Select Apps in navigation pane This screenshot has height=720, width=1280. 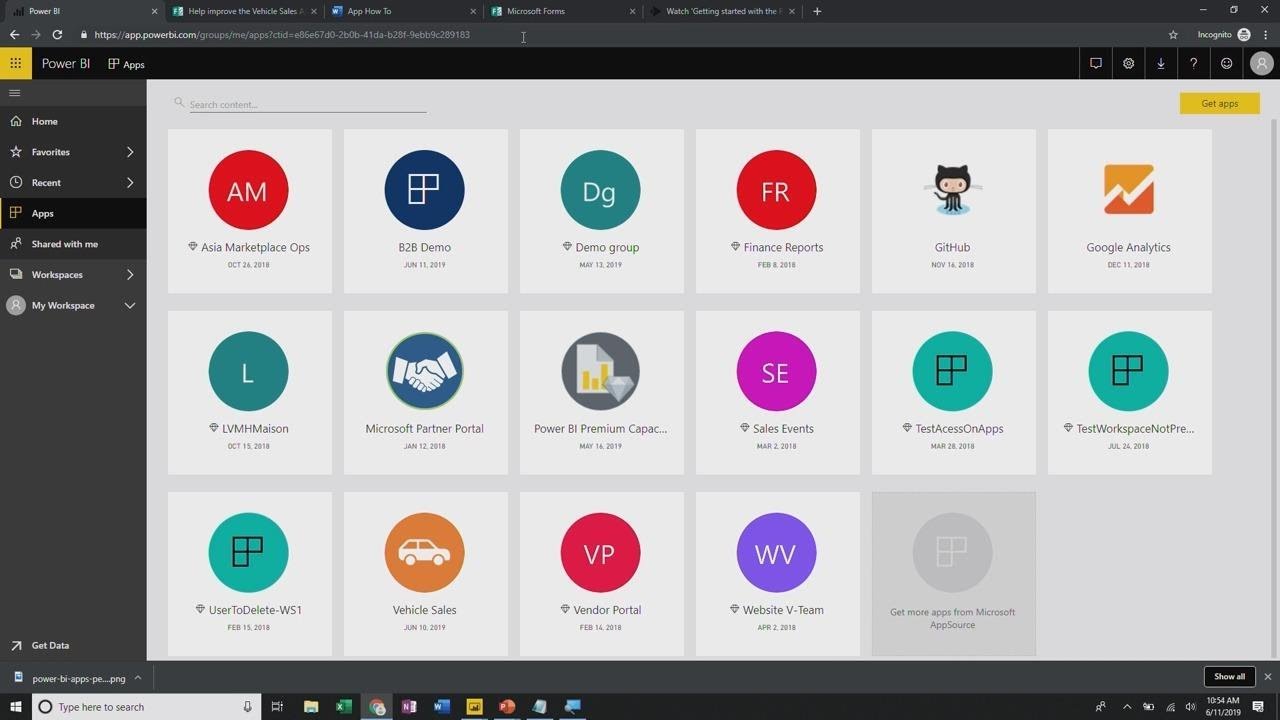click(73, 213)
